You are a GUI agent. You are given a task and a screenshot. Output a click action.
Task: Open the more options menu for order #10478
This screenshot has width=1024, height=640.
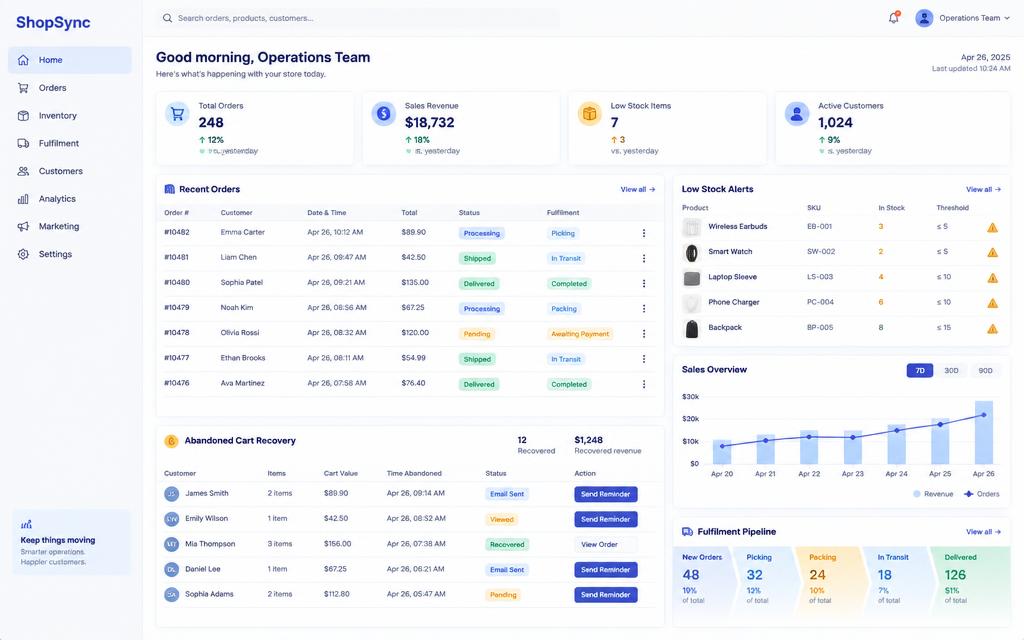[644, 334]
